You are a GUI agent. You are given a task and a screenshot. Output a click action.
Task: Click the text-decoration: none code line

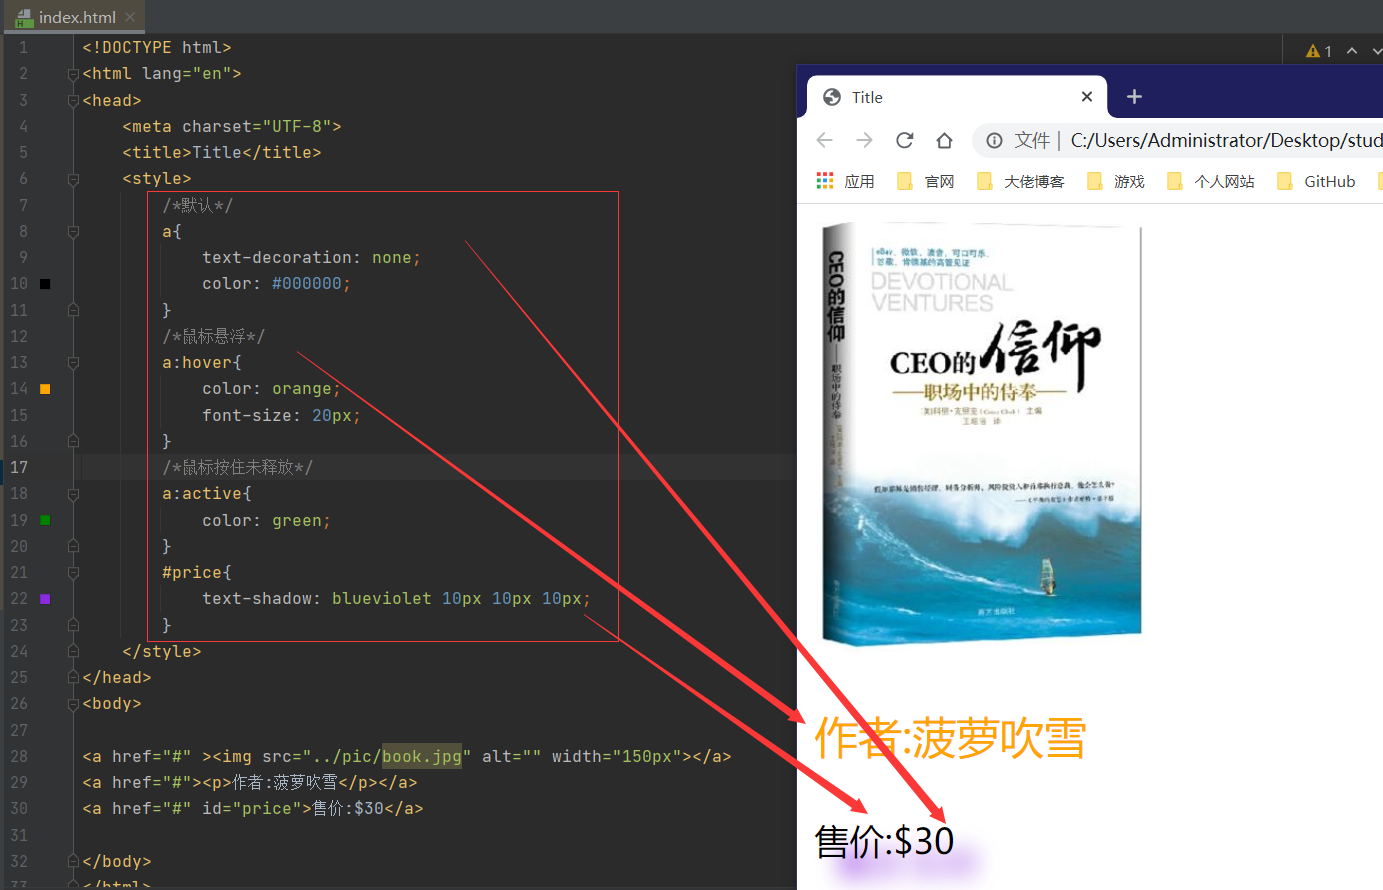311,258
